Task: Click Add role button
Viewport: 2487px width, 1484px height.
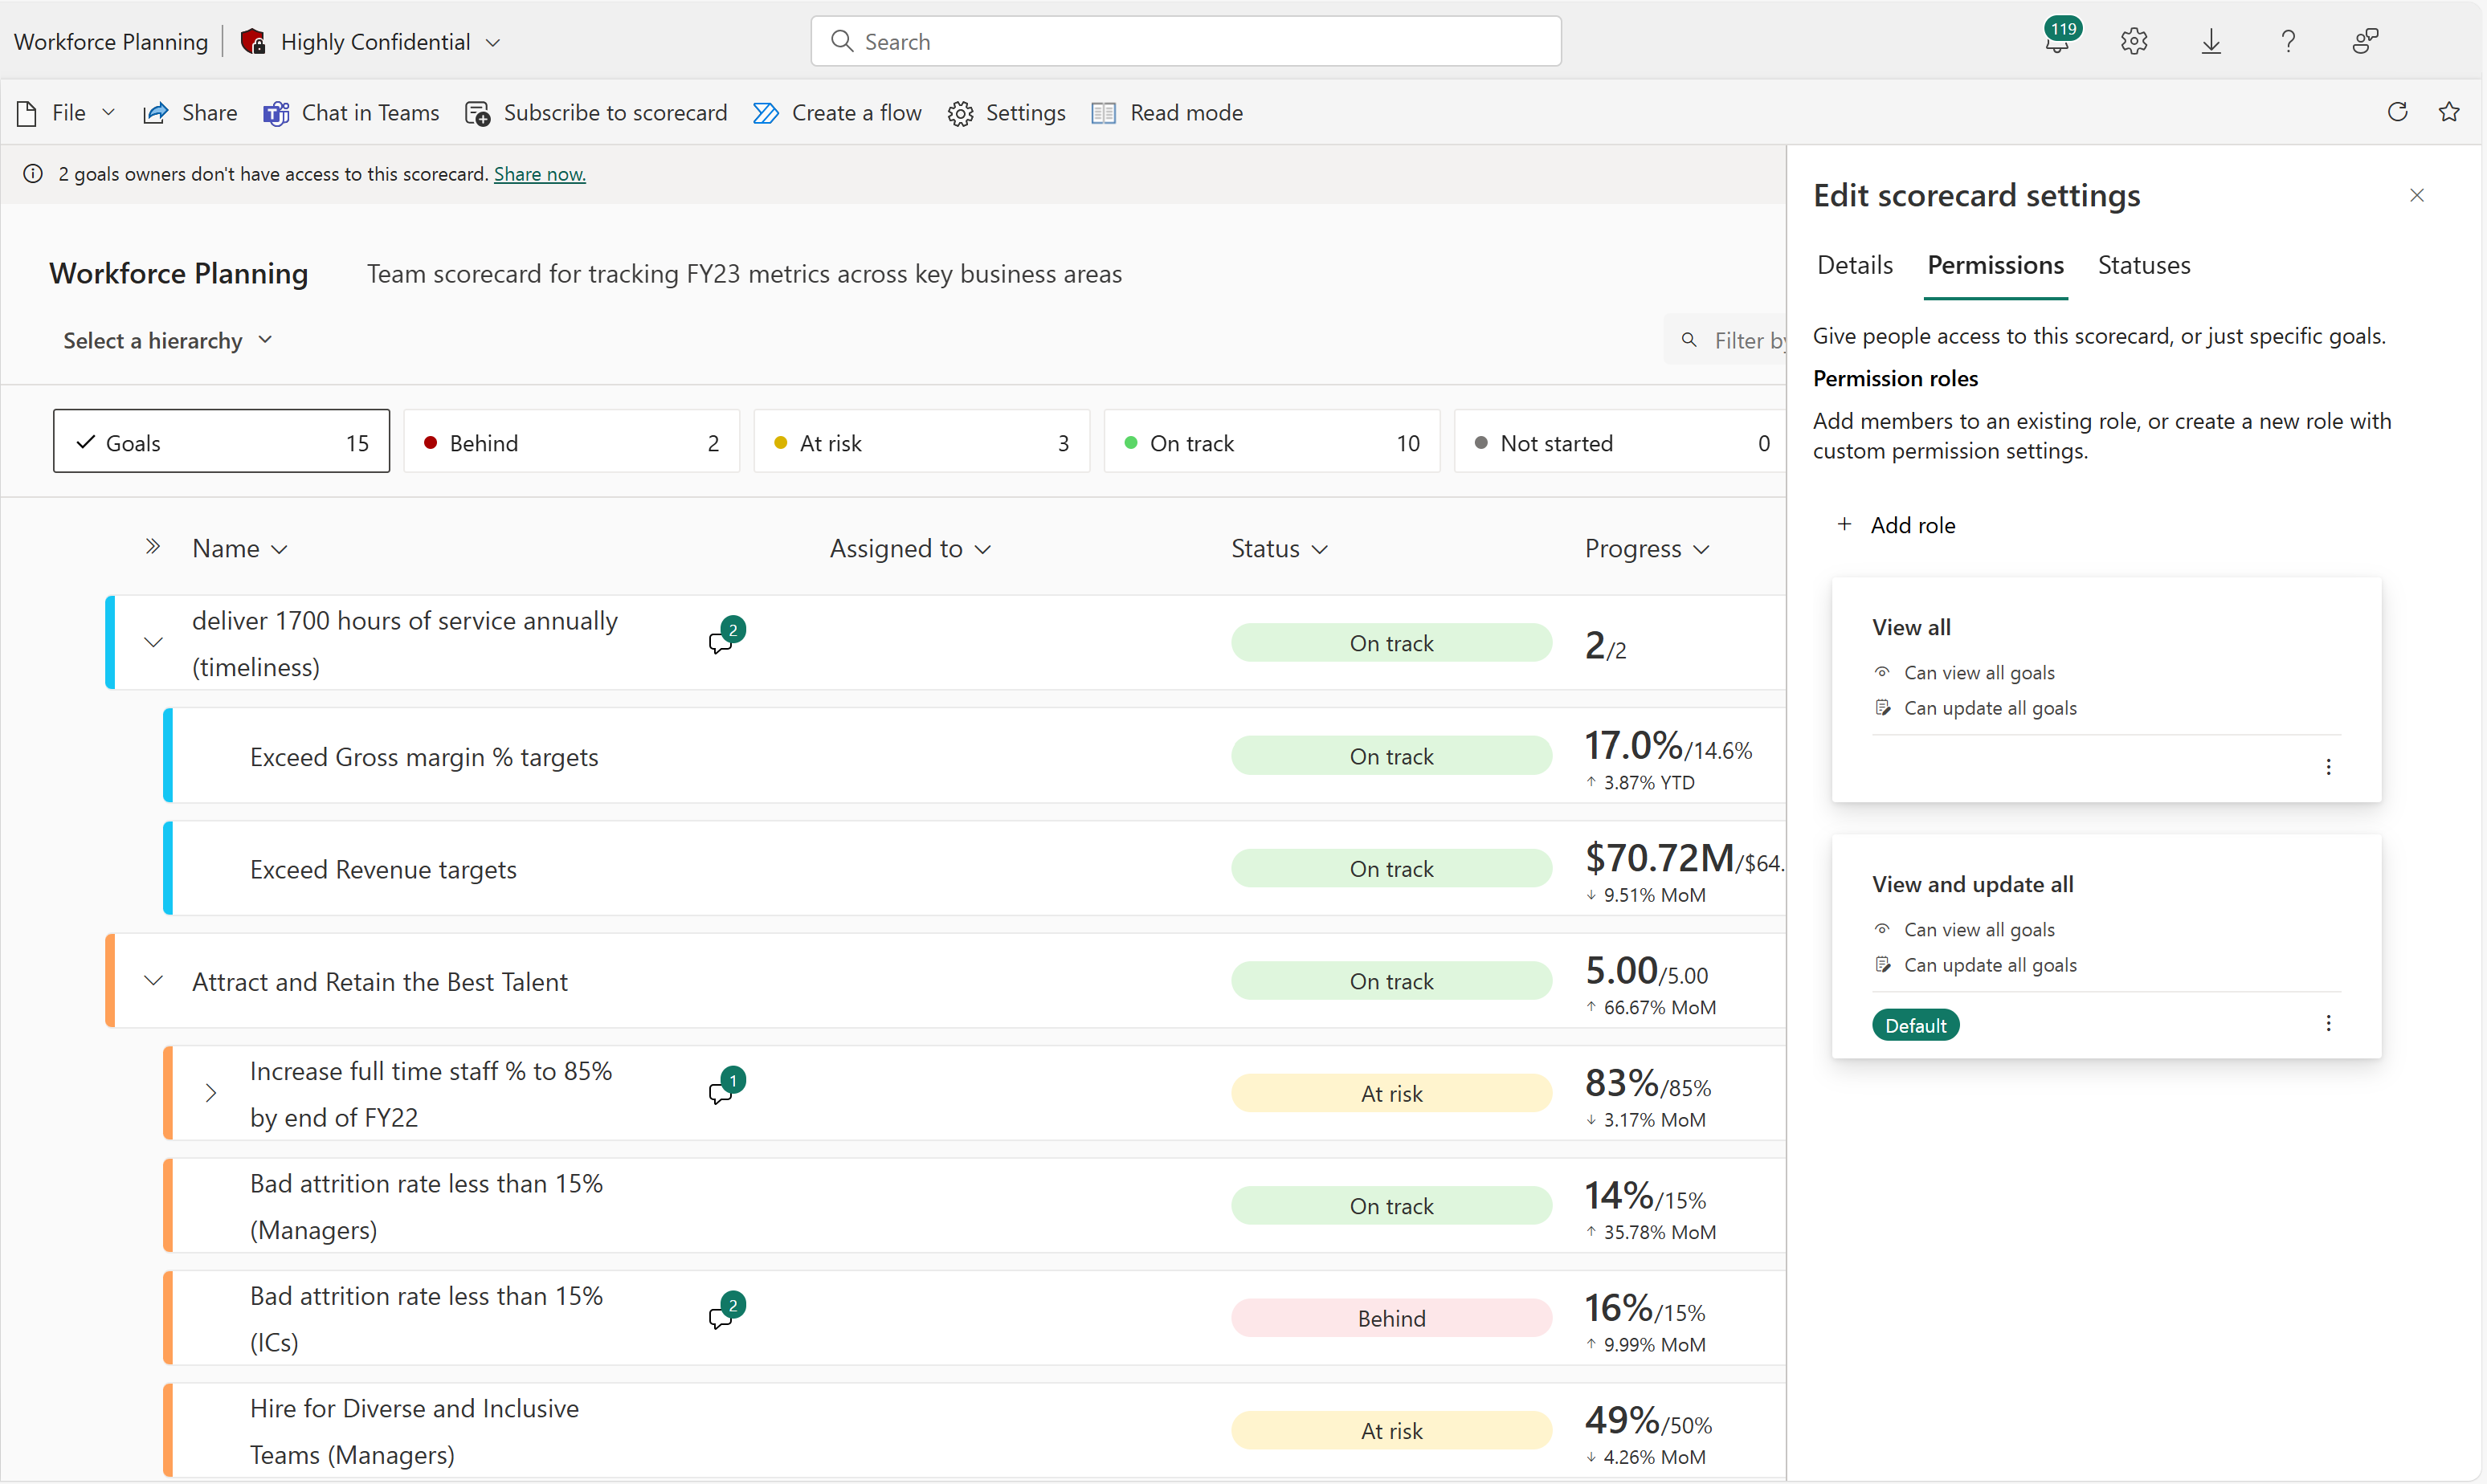Action: [x=1899, y=524]
